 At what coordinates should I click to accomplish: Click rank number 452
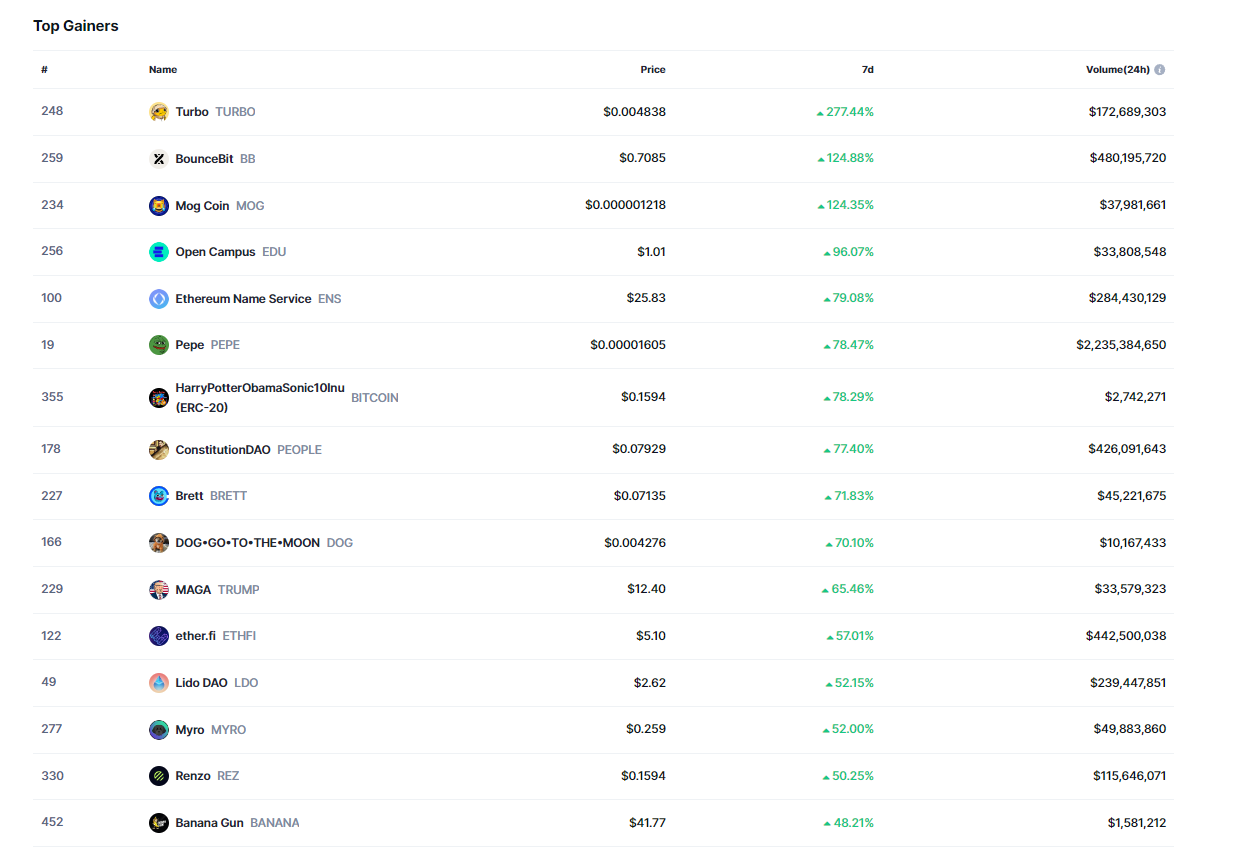coord(52,822)
